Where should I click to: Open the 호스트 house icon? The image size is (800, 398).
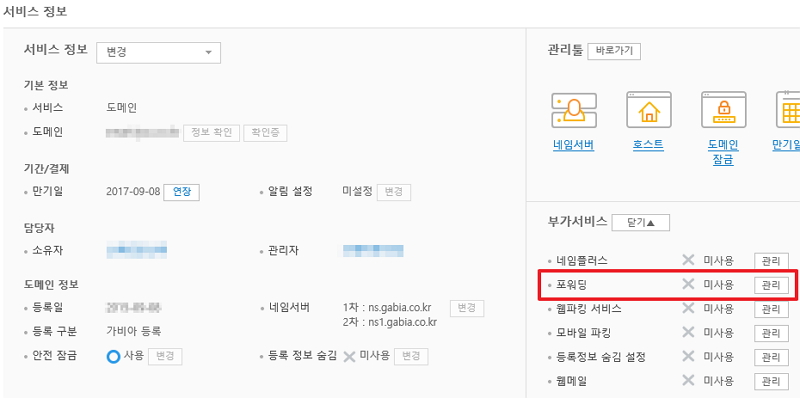tap(648, 110)
